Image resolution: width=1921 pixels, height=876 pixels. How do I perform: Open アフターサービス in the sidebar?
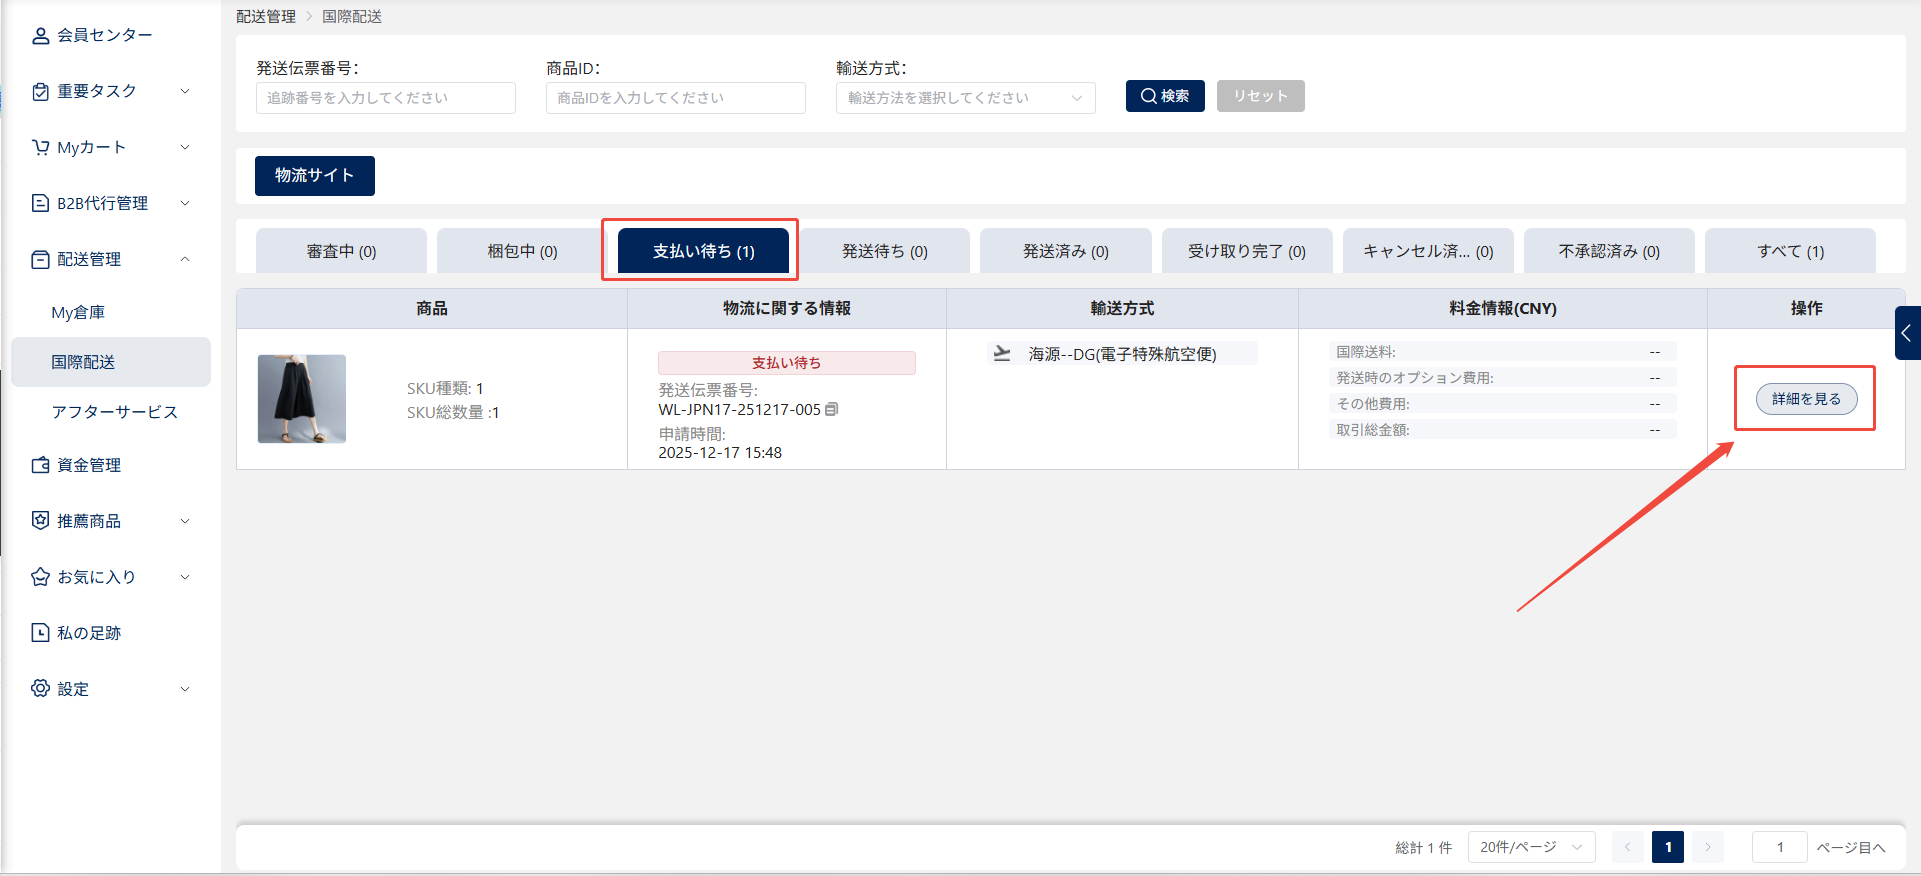click(114, 412)
